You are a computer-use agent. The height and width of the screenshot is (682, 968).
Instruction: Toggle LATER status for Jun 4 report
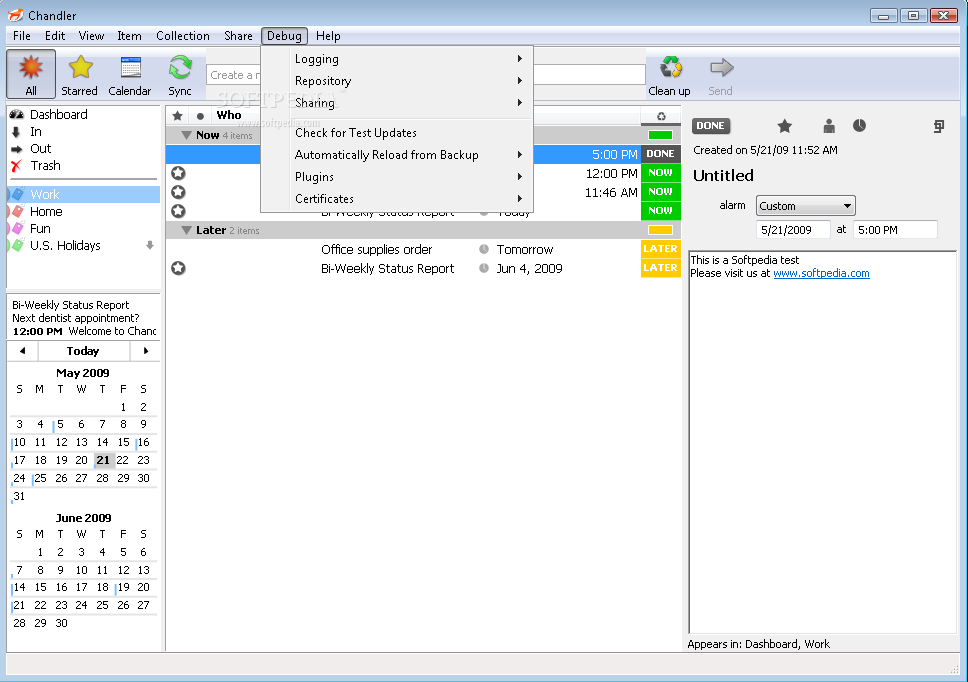(x=661, y=268)
